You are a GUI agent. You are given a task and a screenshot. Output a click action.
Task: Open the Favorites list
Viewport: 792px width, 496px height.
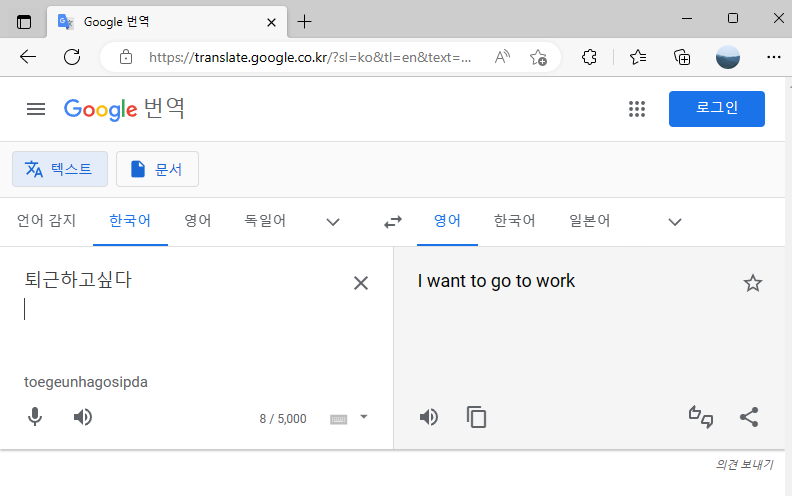point(638,57)
